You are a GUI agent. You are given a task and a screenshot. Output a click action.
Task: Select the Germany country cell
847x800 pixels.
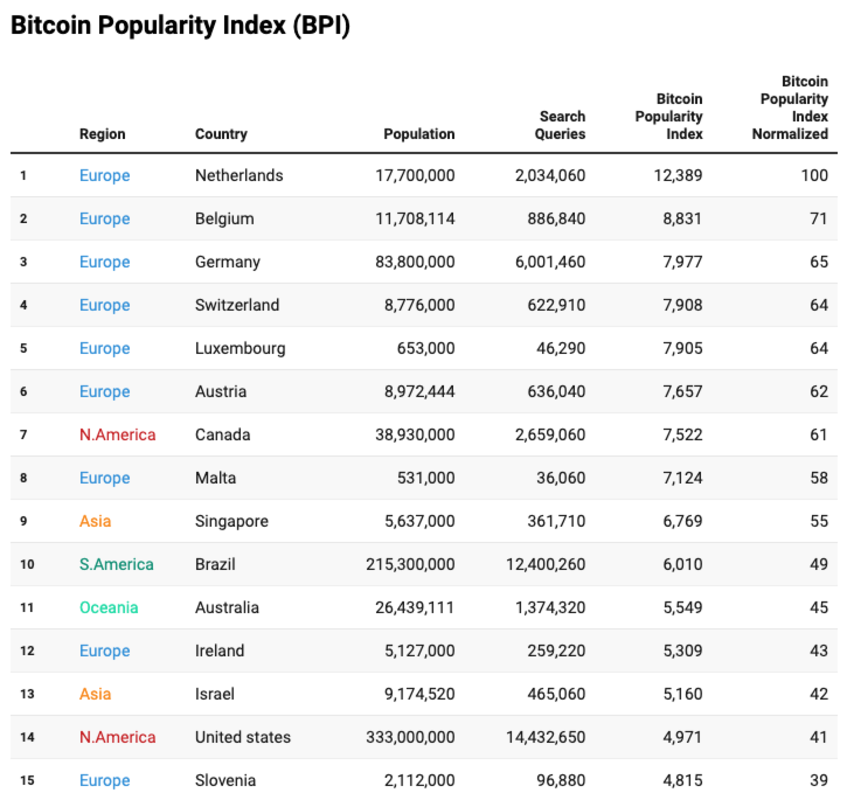(227, 262)
